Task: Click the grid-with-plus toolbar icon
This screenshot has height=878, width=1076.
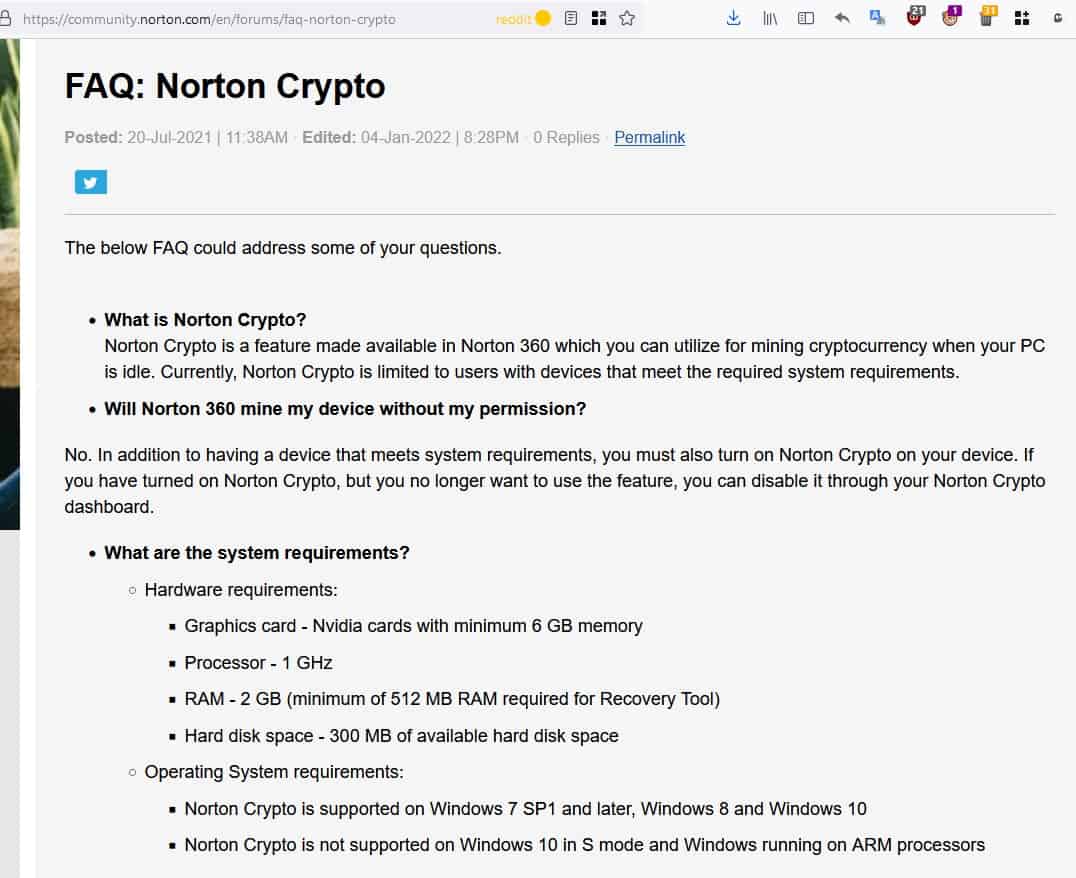Action: coord(1022,18)
